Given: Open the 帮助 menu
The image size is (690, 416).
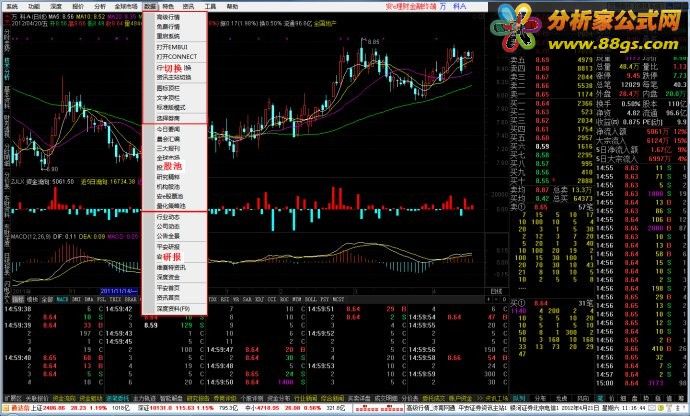Looking at the screenshot, I should coord(232,7).
